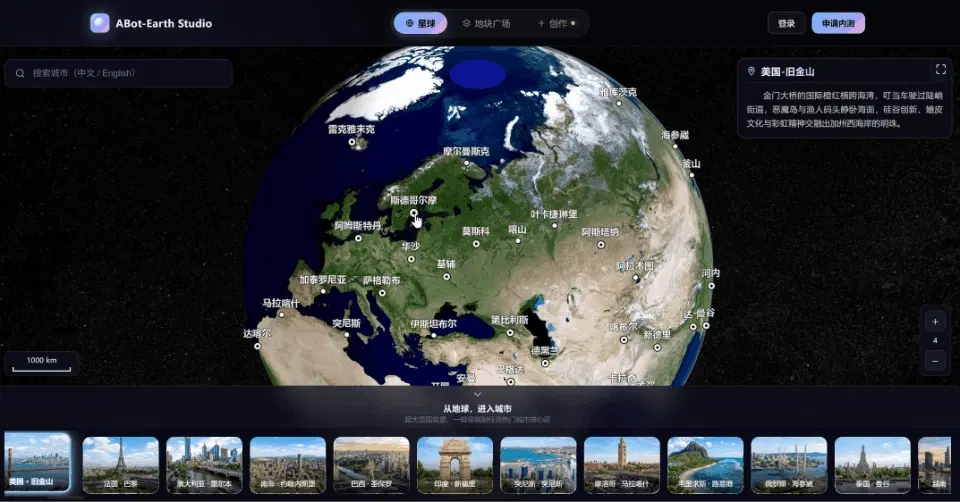Open the 地块广场 tab
Screen dimensions: 960x502
(486, 23)
